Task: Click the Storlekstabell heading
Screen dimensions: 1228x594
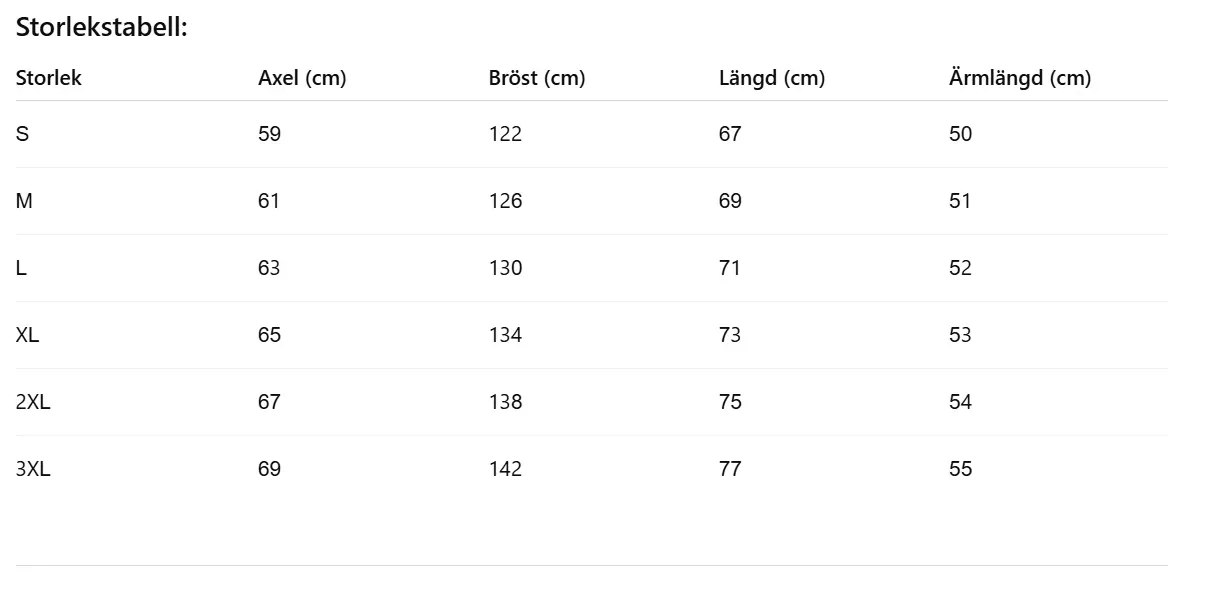Action: click(x=102, y=28)
